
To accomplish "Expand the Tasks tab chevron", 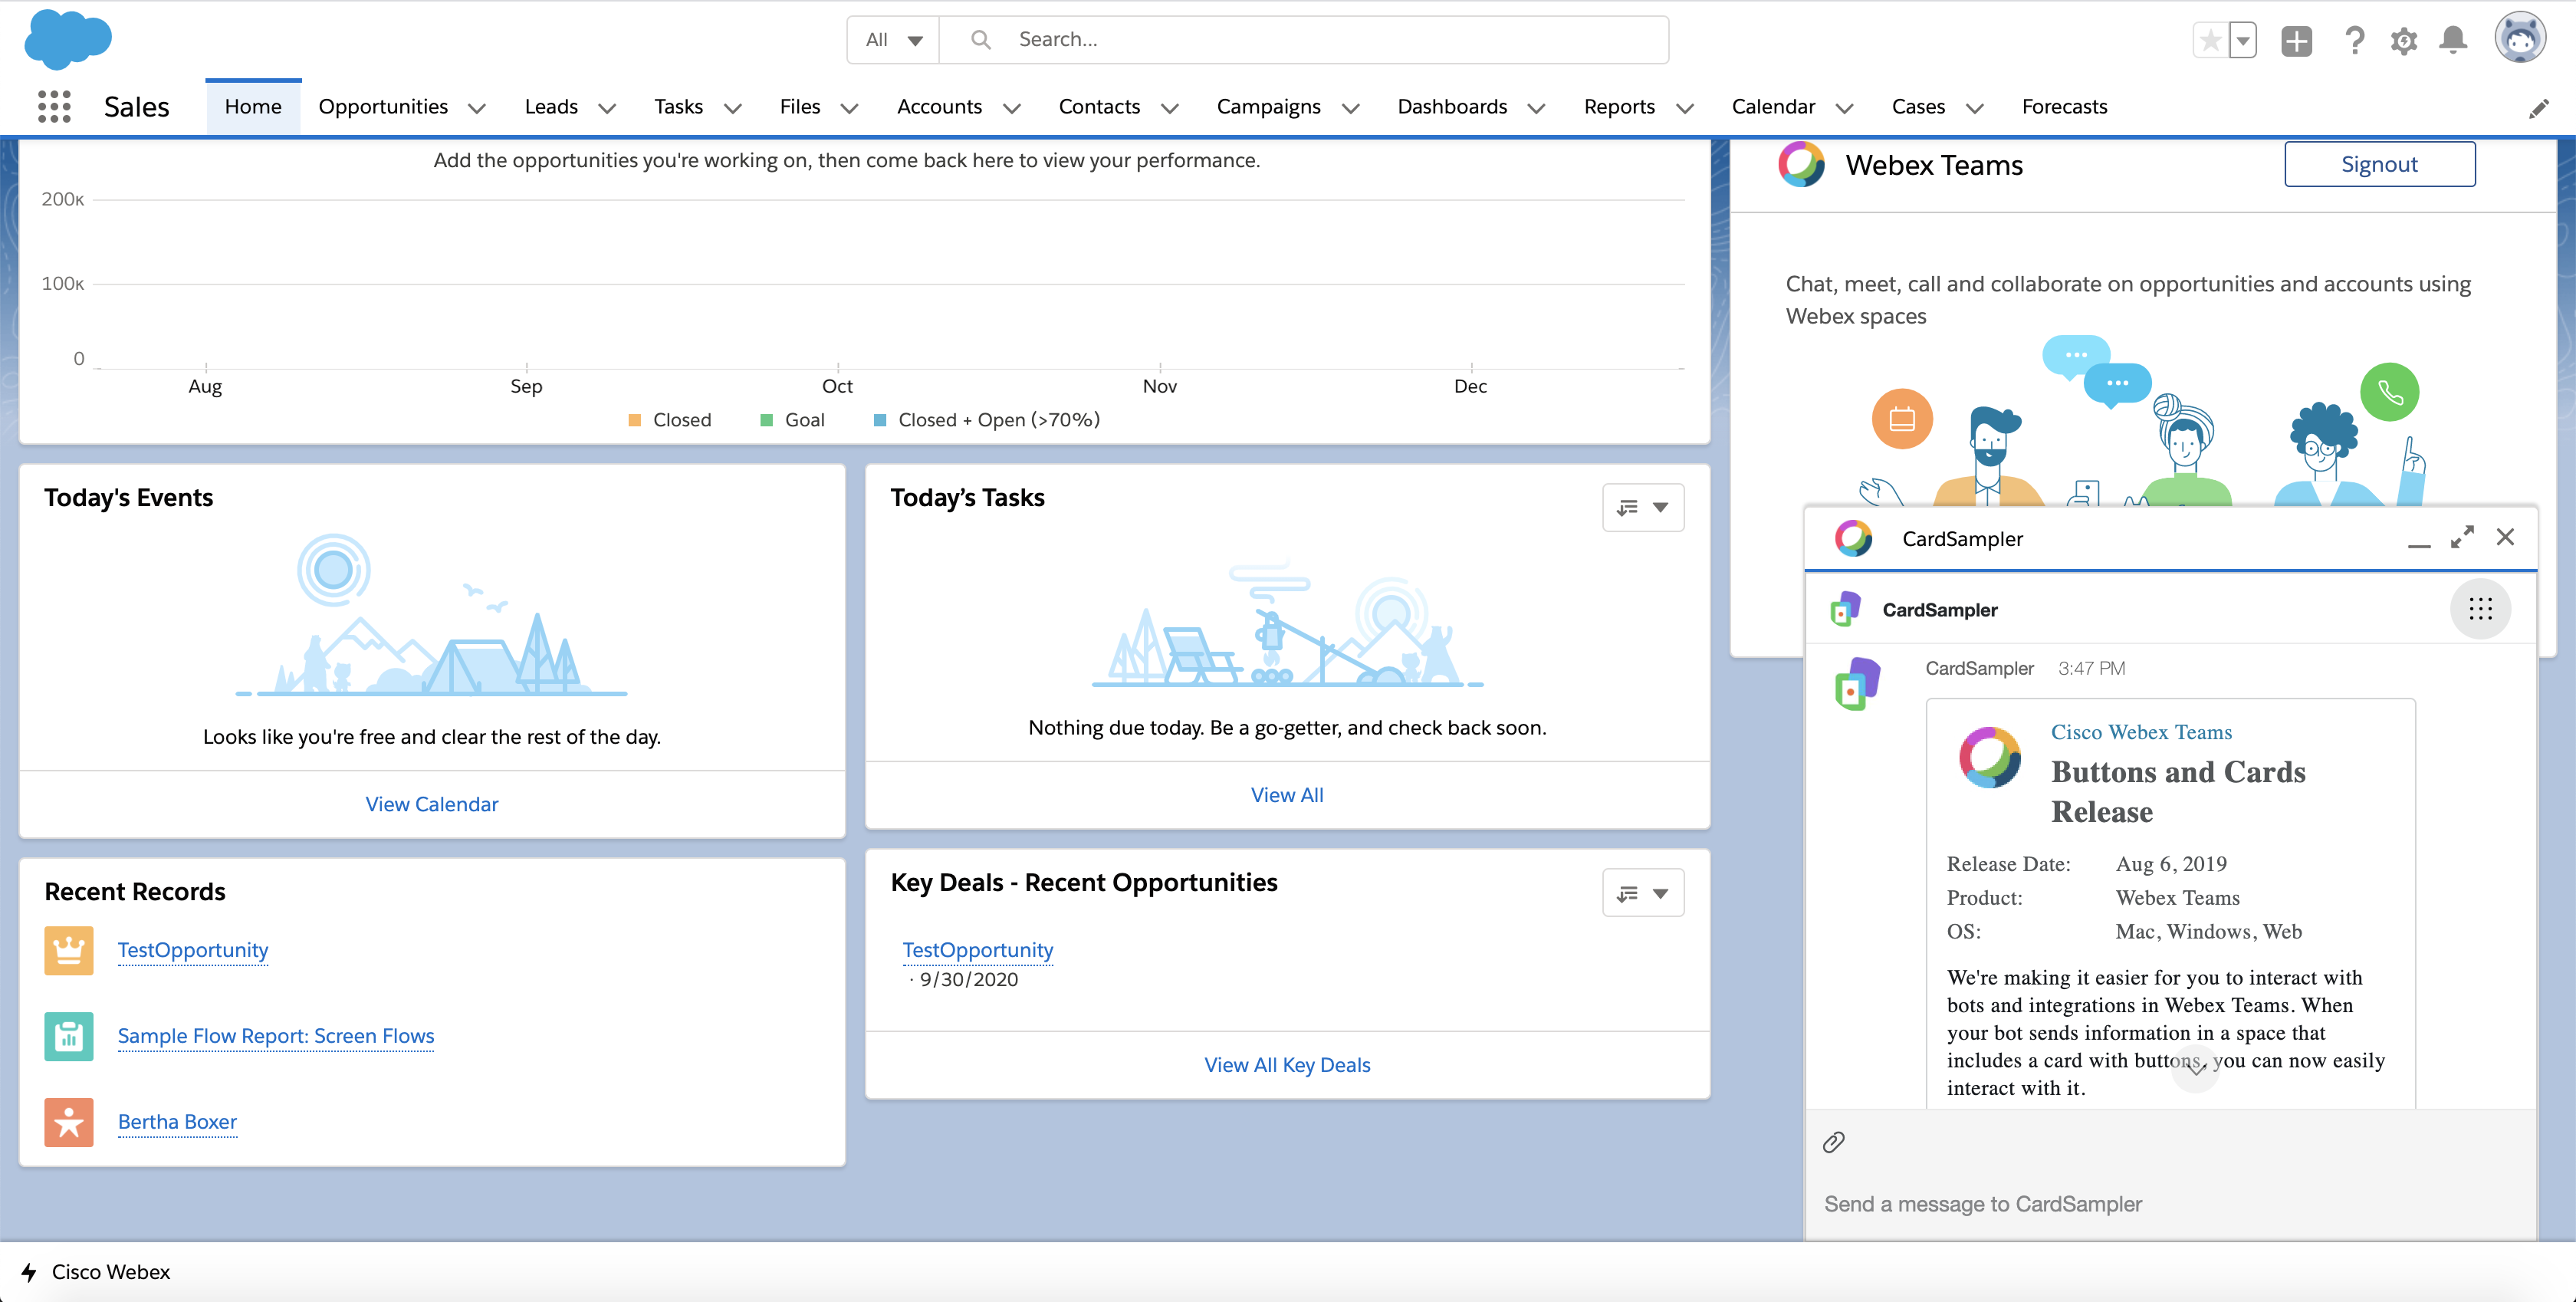I will 733,108.
